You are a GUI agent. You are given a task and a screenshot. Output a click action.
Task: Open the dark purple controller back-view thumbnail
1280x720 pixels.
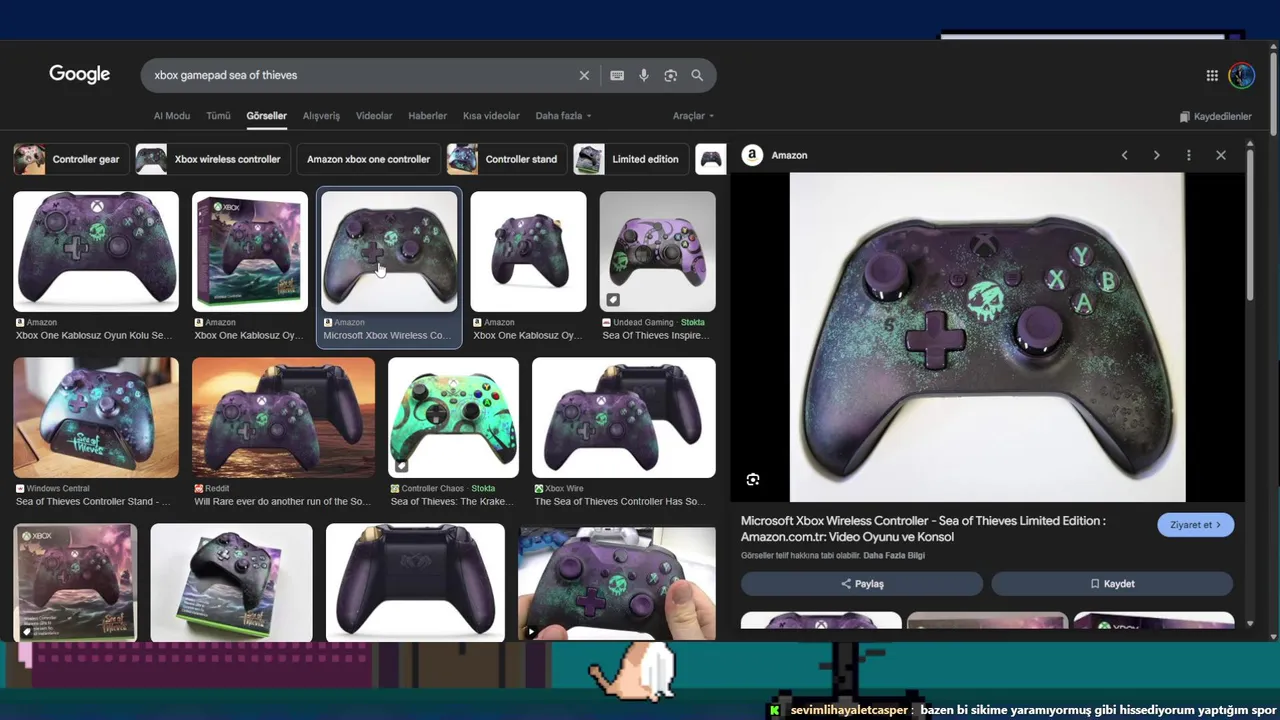[415, 583]
